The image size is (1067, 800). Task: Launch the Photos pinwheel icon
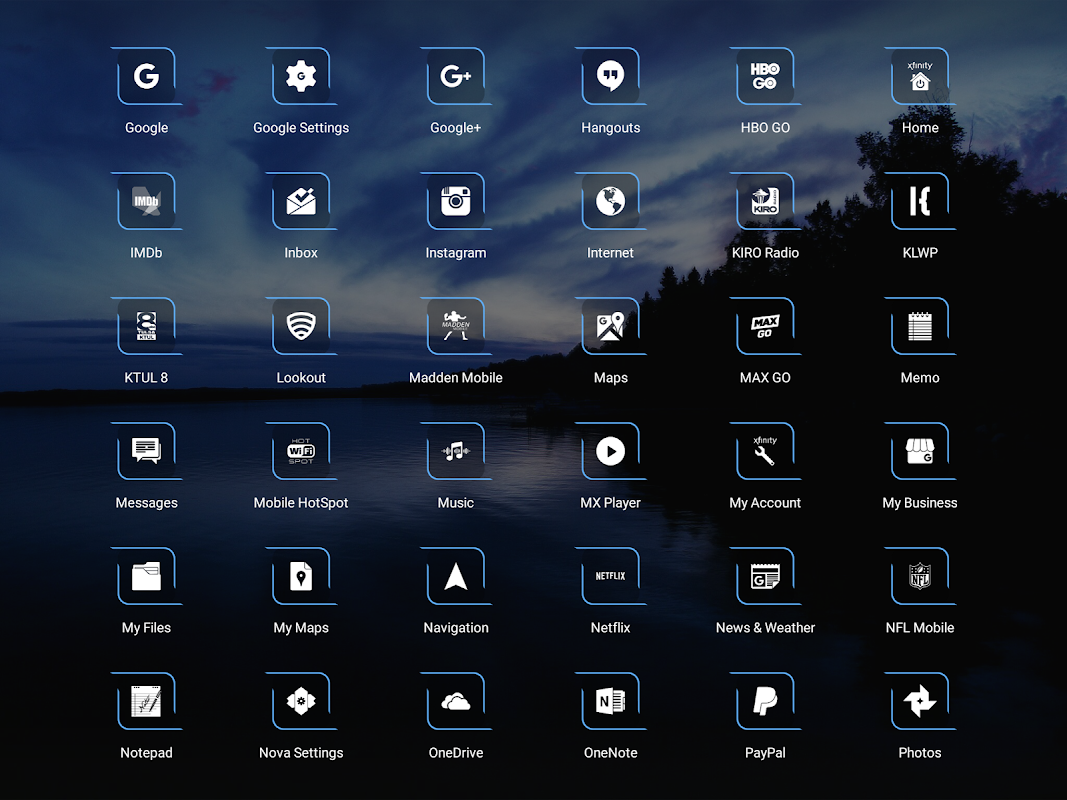[920, 701]
